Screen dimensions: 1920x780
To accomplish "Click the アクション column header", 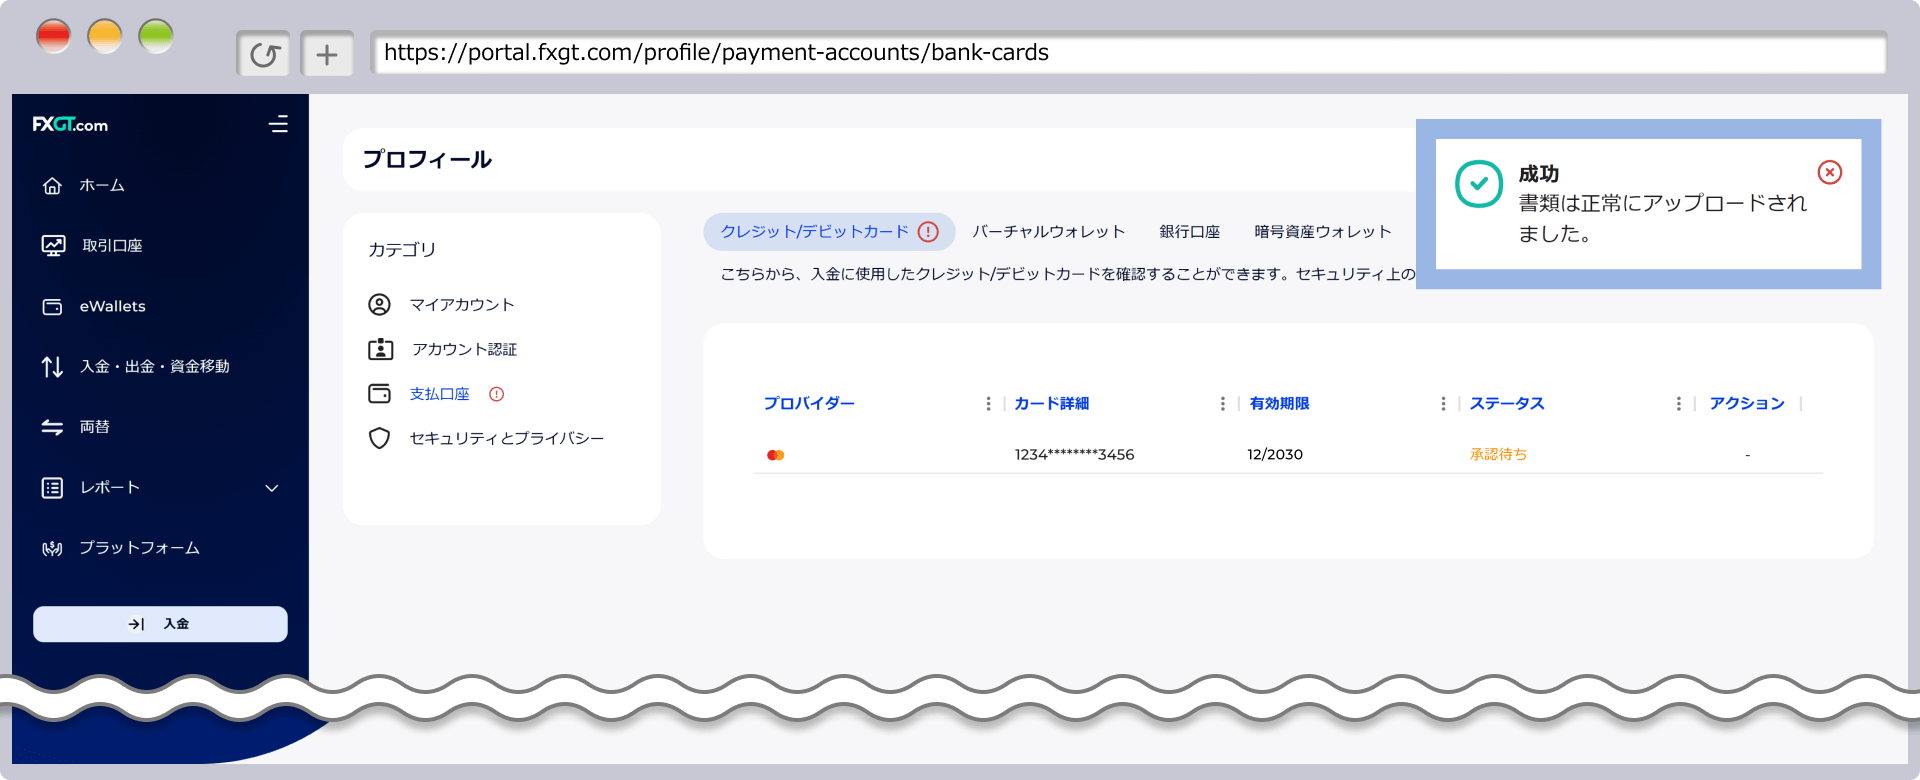I will (1747, 403).
